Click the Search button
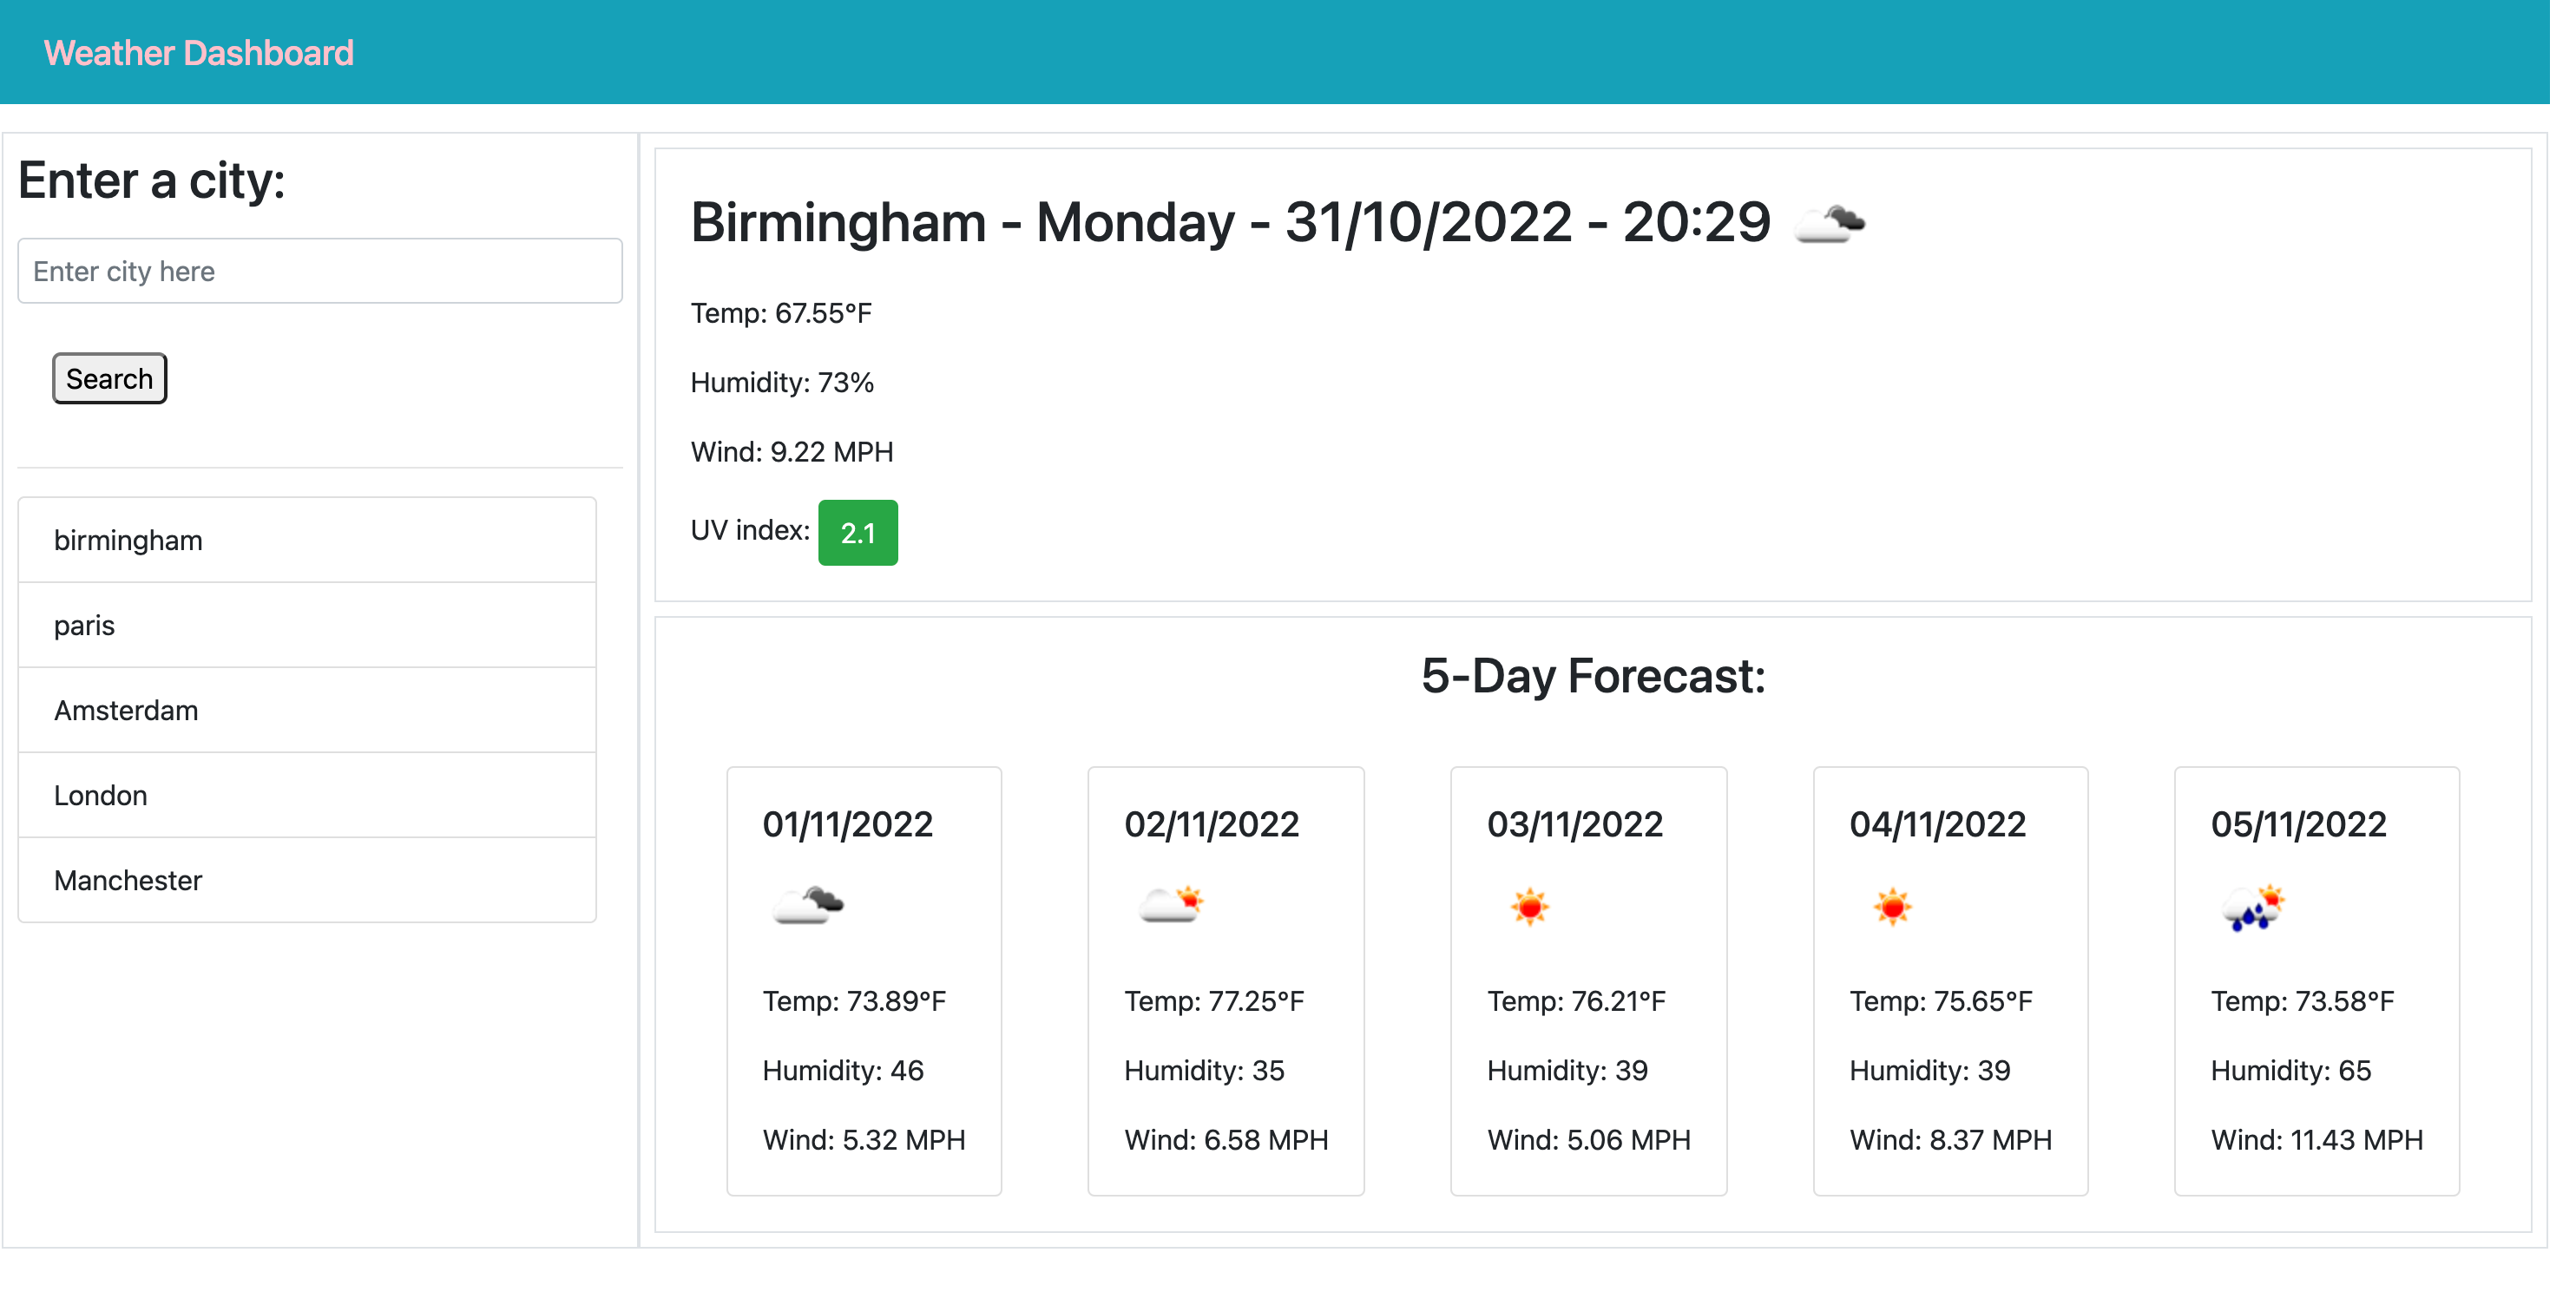The width and height of the screenshot is (2576, 1305). [x=110, y=377]
